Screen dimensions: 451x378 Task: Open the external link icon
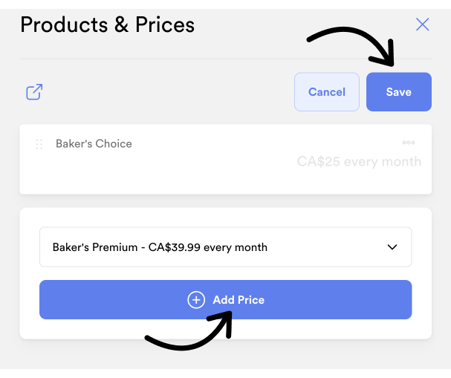click(34, 92)
